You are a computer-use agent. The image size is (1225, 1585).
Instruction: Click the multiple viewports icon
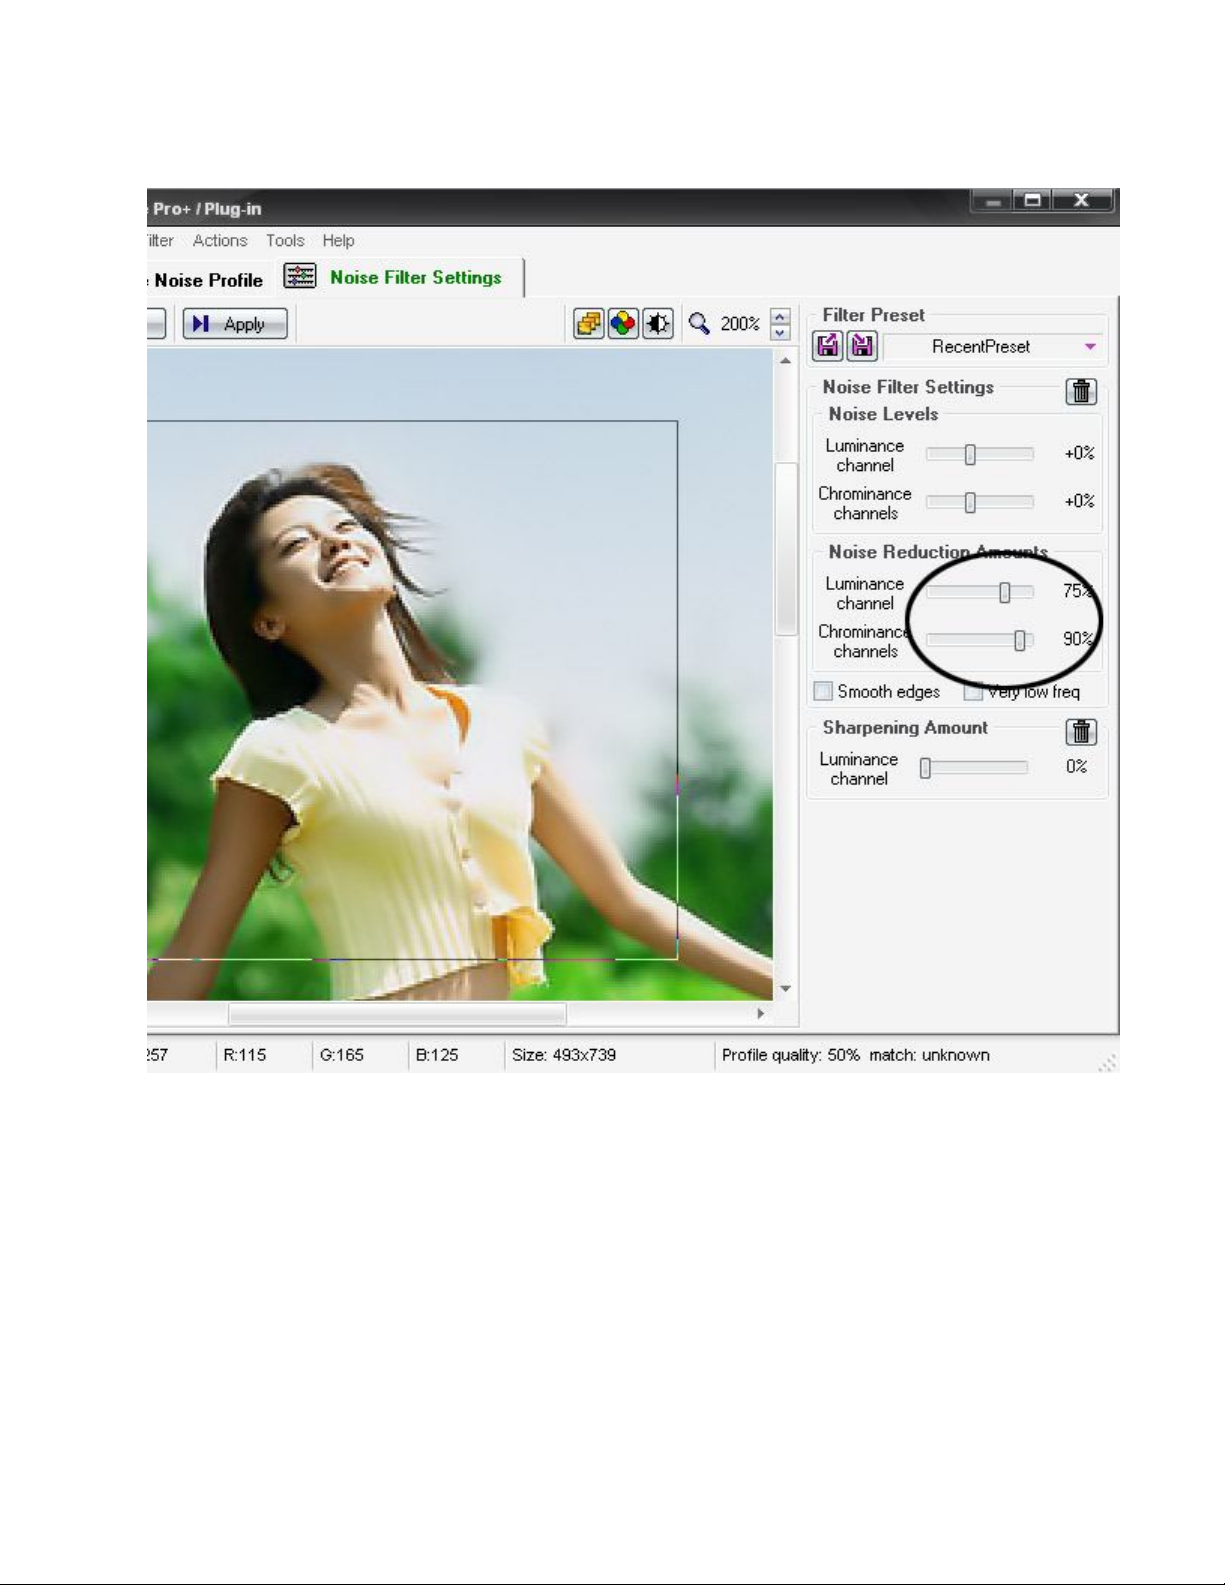589,324
